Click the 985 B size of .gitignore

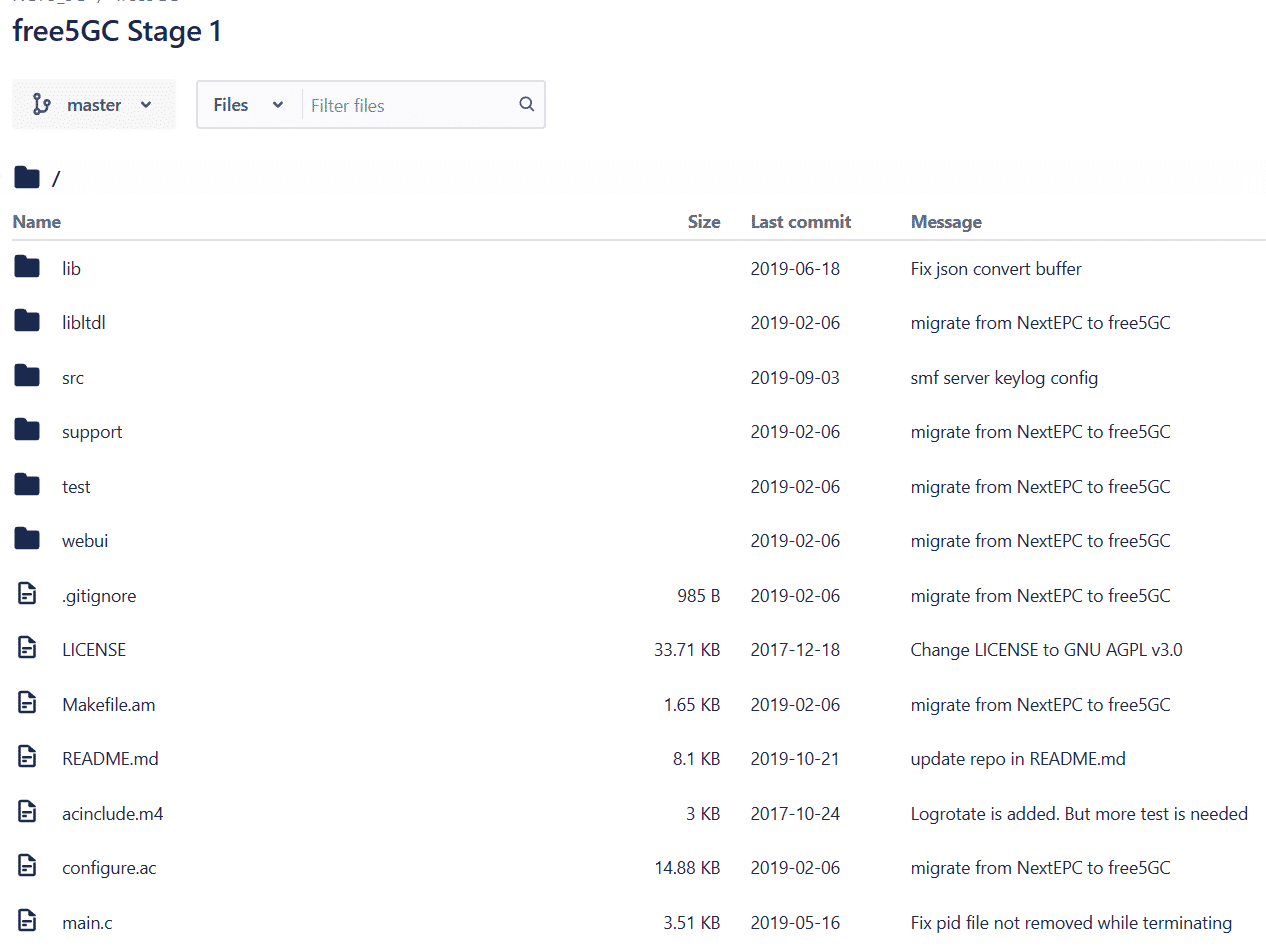698,596
